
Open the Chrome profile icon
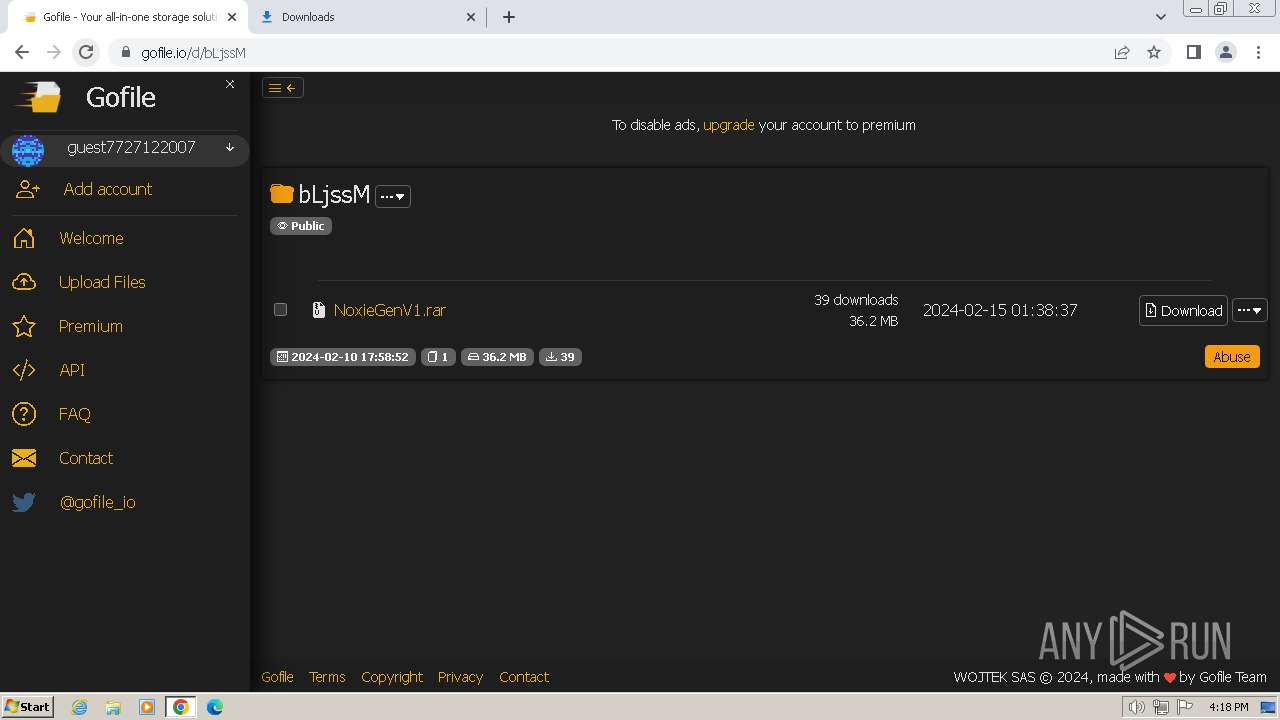pos(1226,53)
